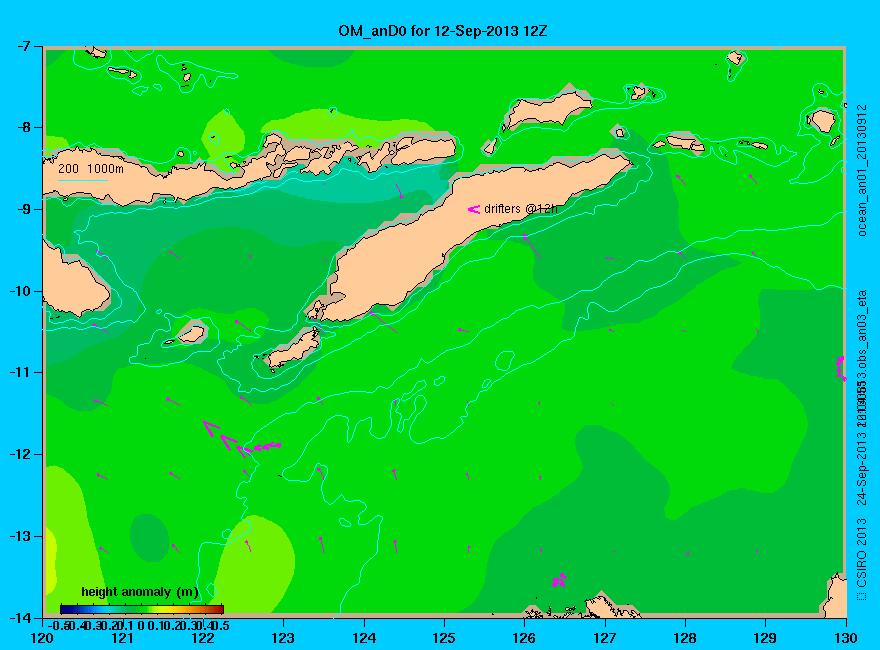This screenshot has height=650, width=880.
Task: Click the y-axis label '-10'
Action: click(x=20, y=291)
